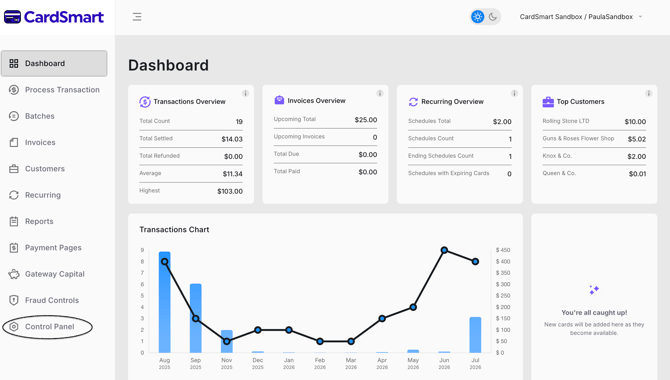This screenshot has width=670, height=380.
Task: Click the Invoices Overview envelope icon
Action: (279, 100)
